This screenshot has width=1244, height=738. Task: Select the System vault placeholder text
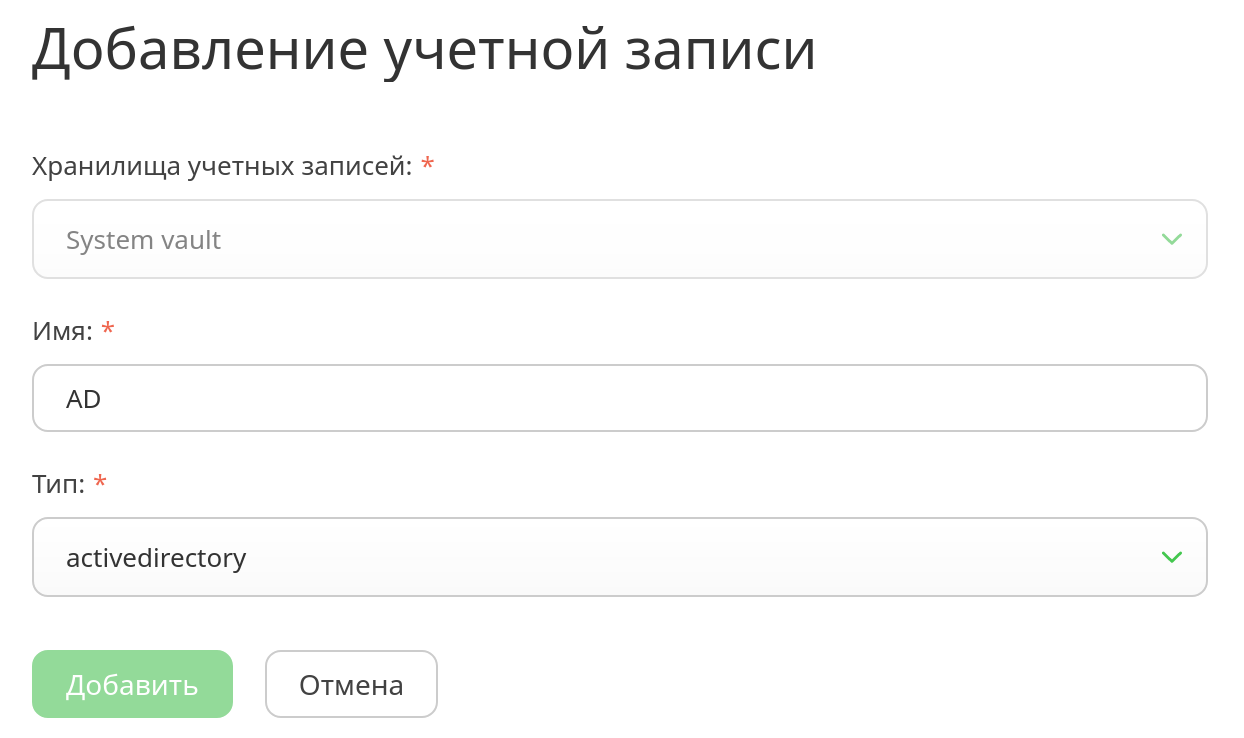pos(143,240)
